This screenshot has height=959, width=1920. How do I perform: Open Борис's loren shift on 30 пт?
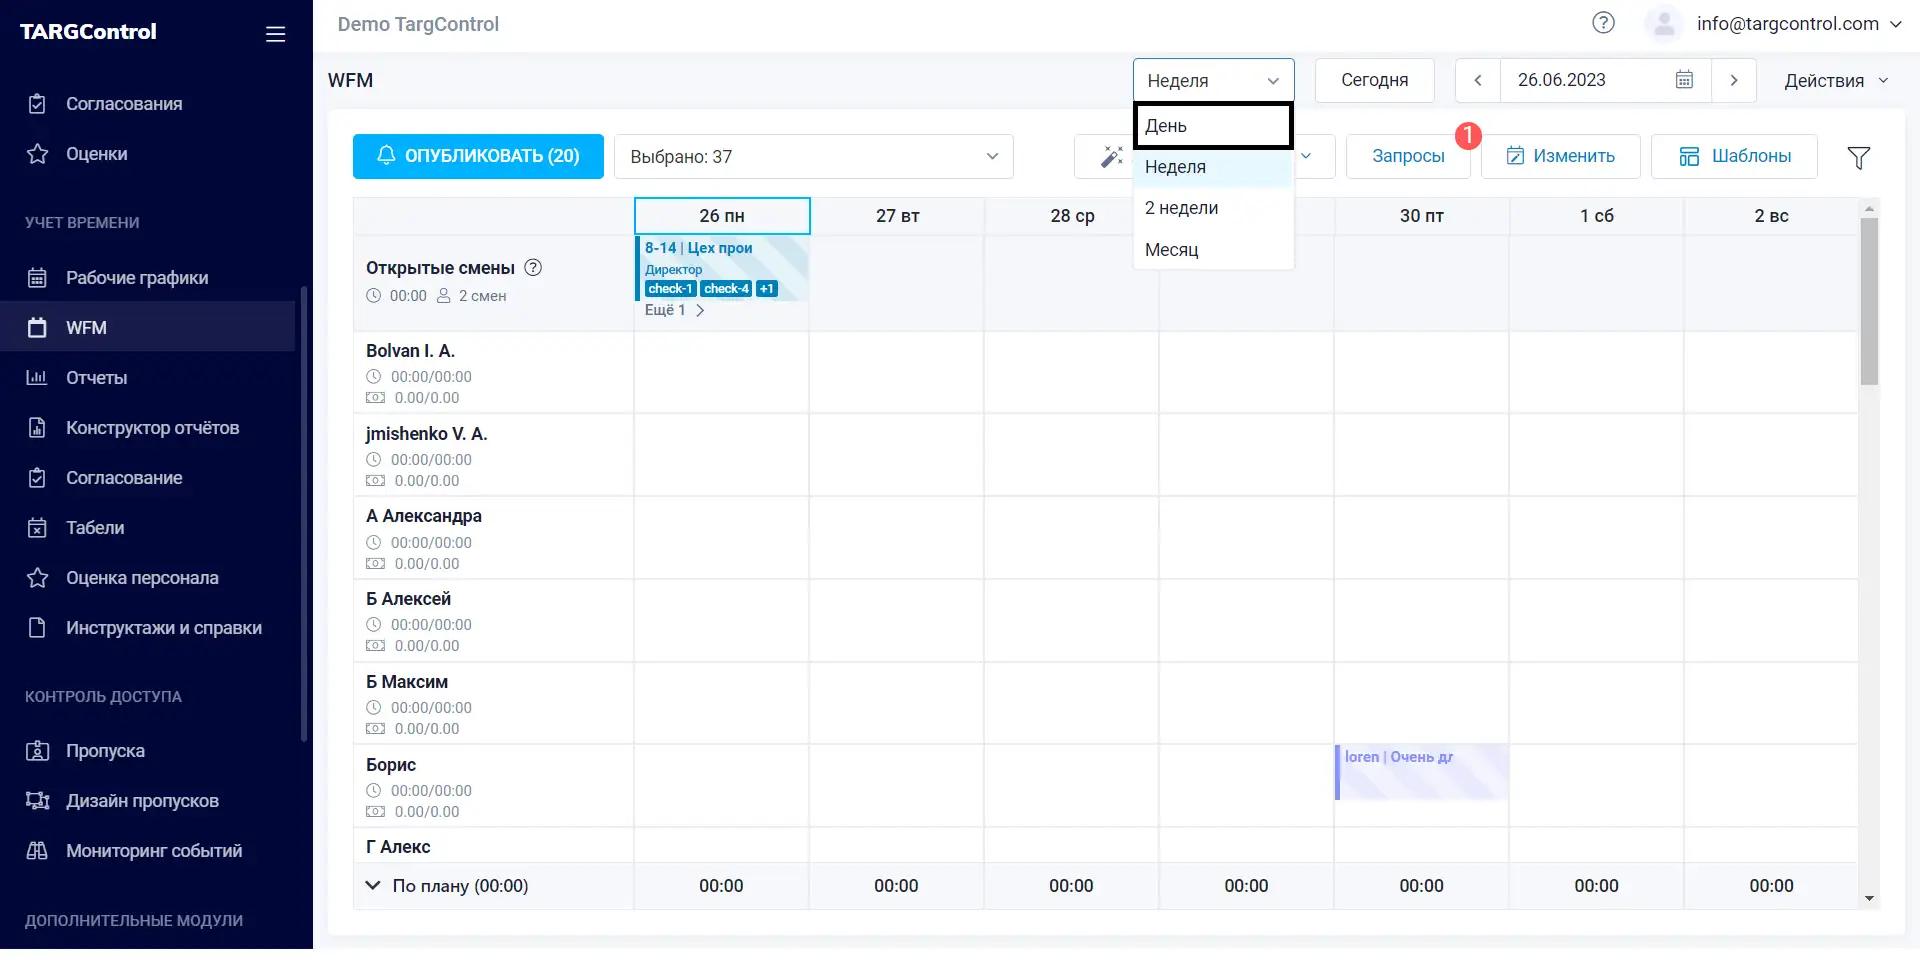[x=1421, y=772]
